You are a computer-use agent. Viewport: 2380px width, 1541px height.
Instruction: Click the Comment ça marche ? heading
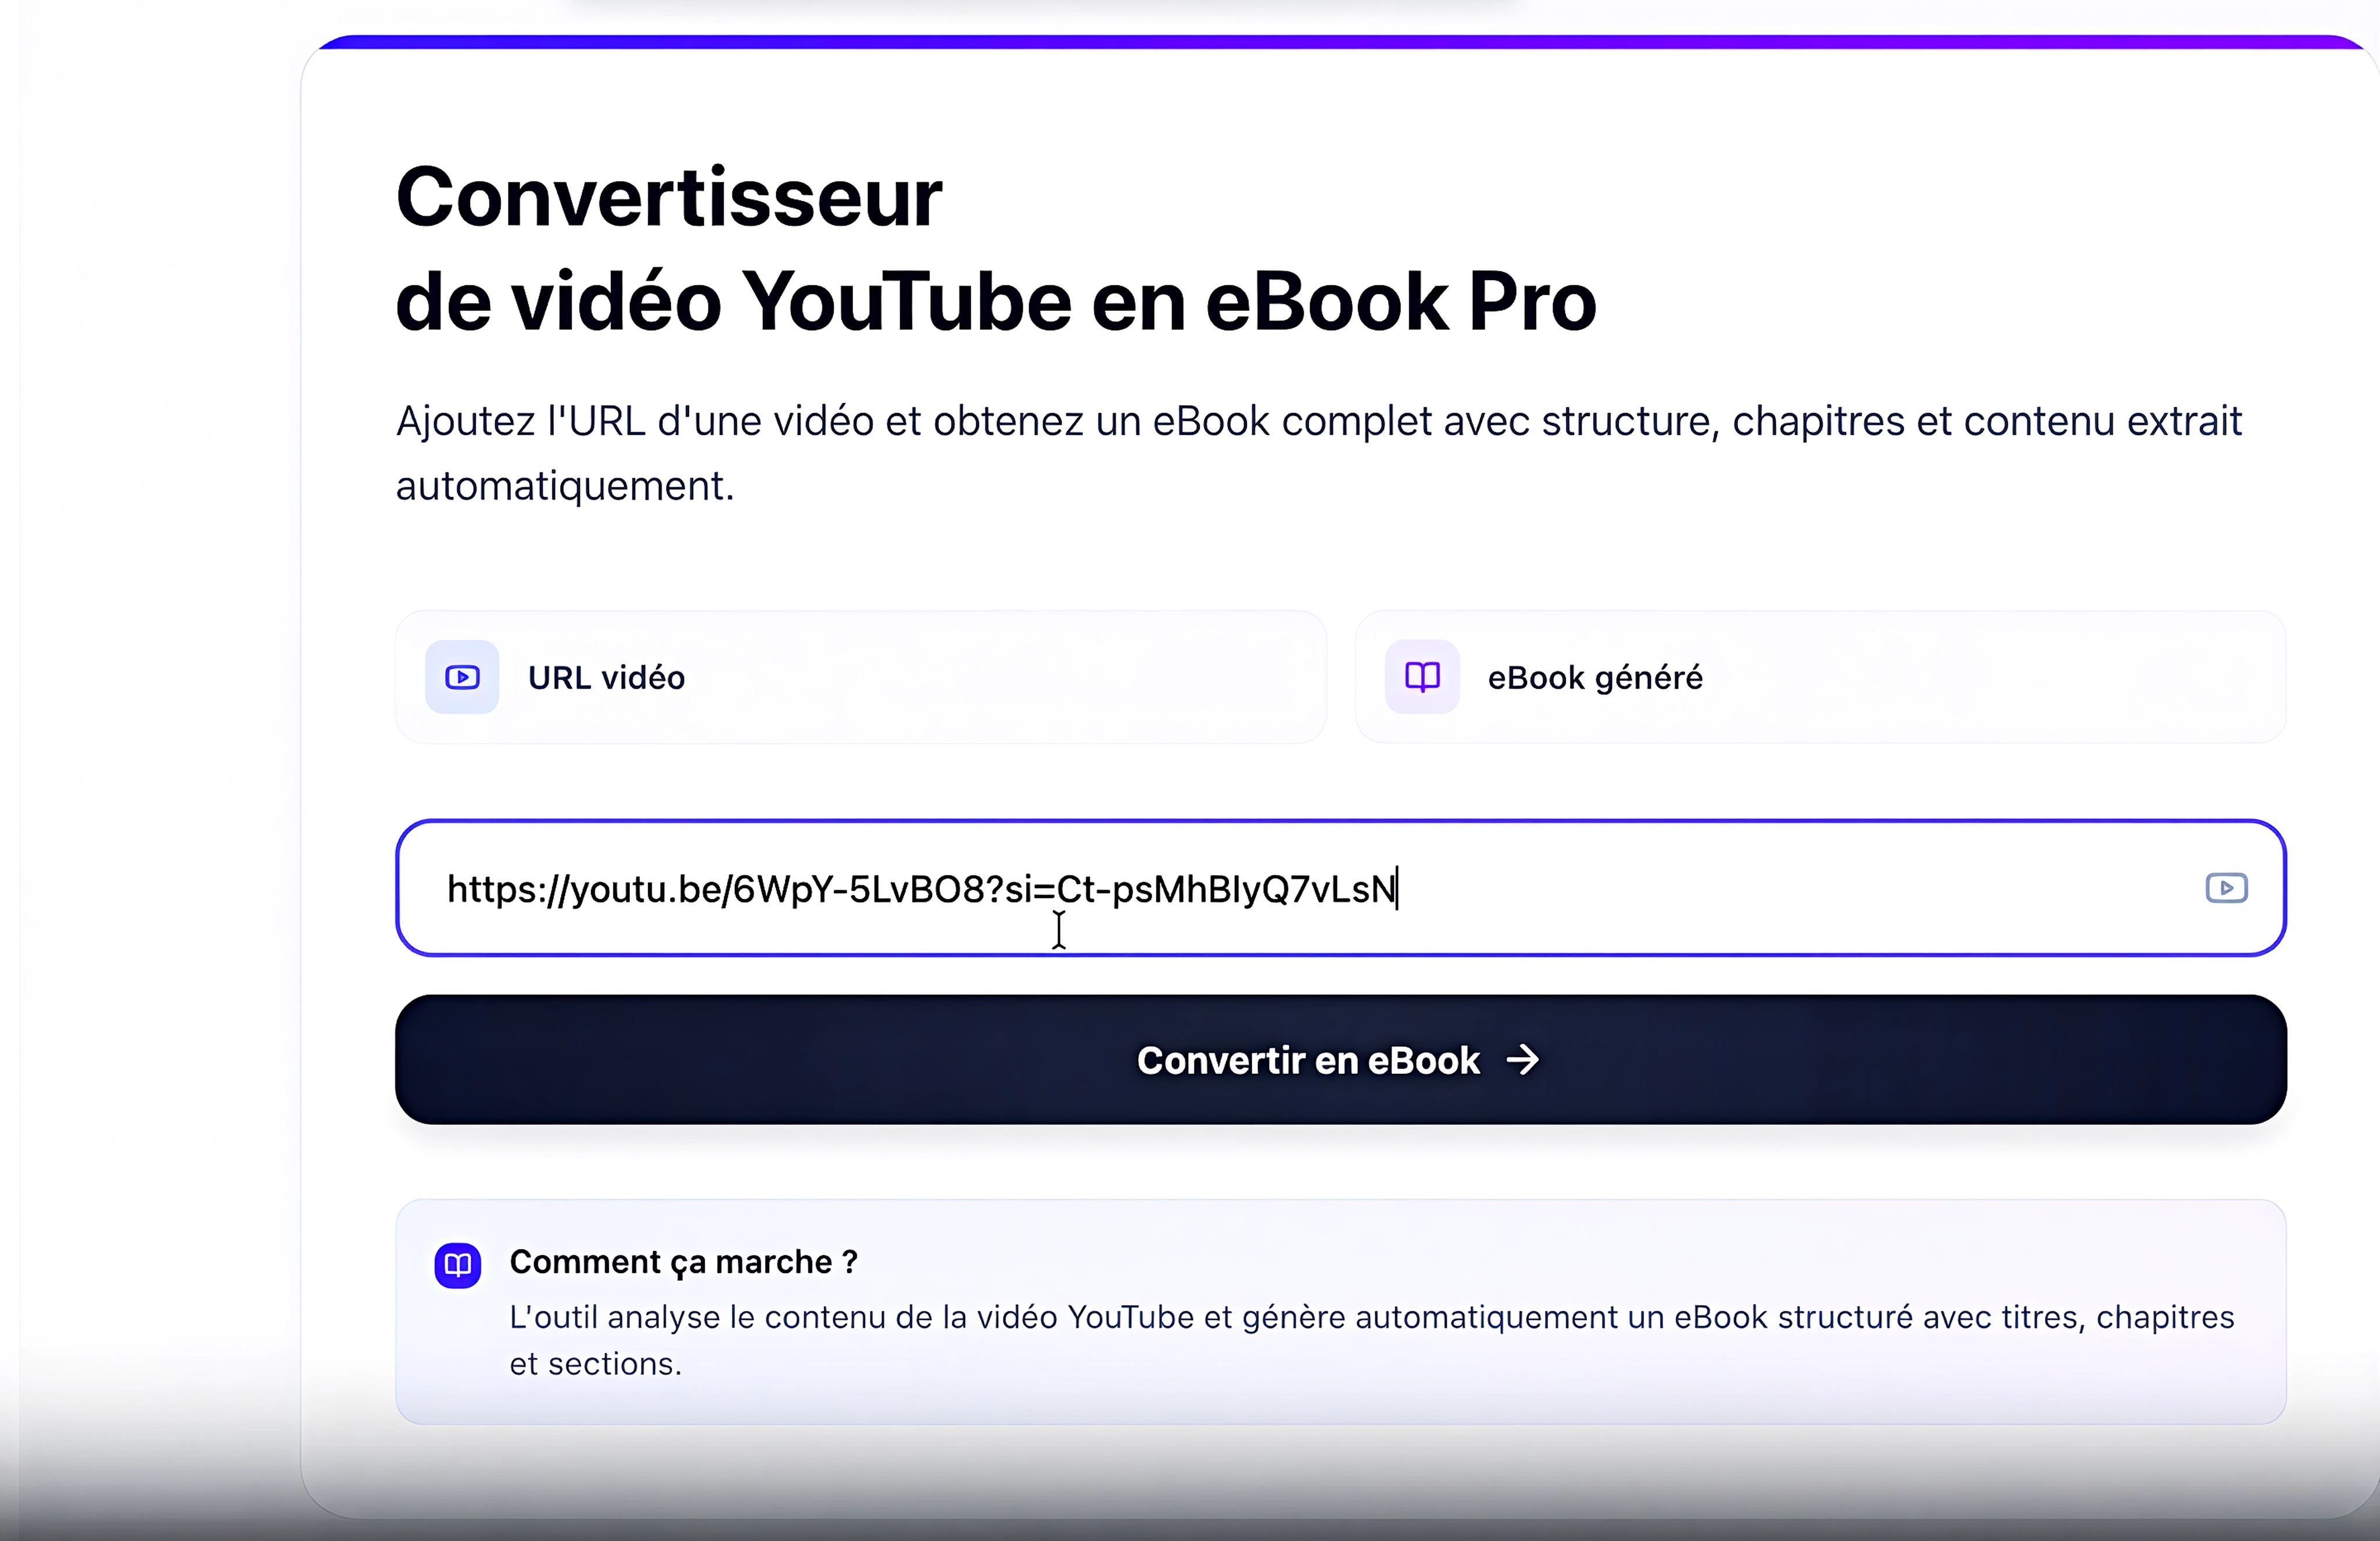click(683, 1262)
